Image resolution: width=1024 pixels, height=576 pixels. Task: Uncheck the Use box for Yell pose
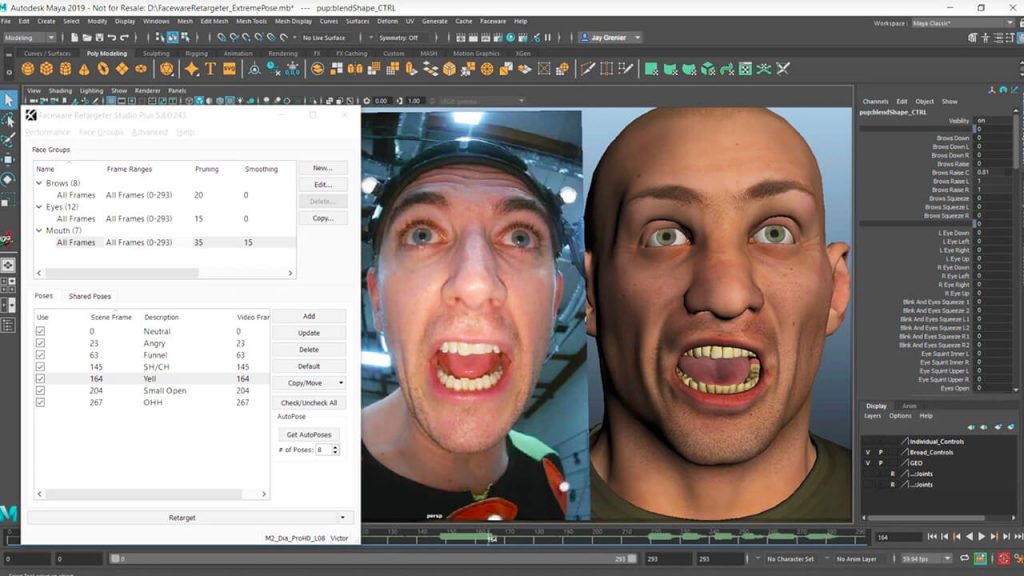click(40, 379)
